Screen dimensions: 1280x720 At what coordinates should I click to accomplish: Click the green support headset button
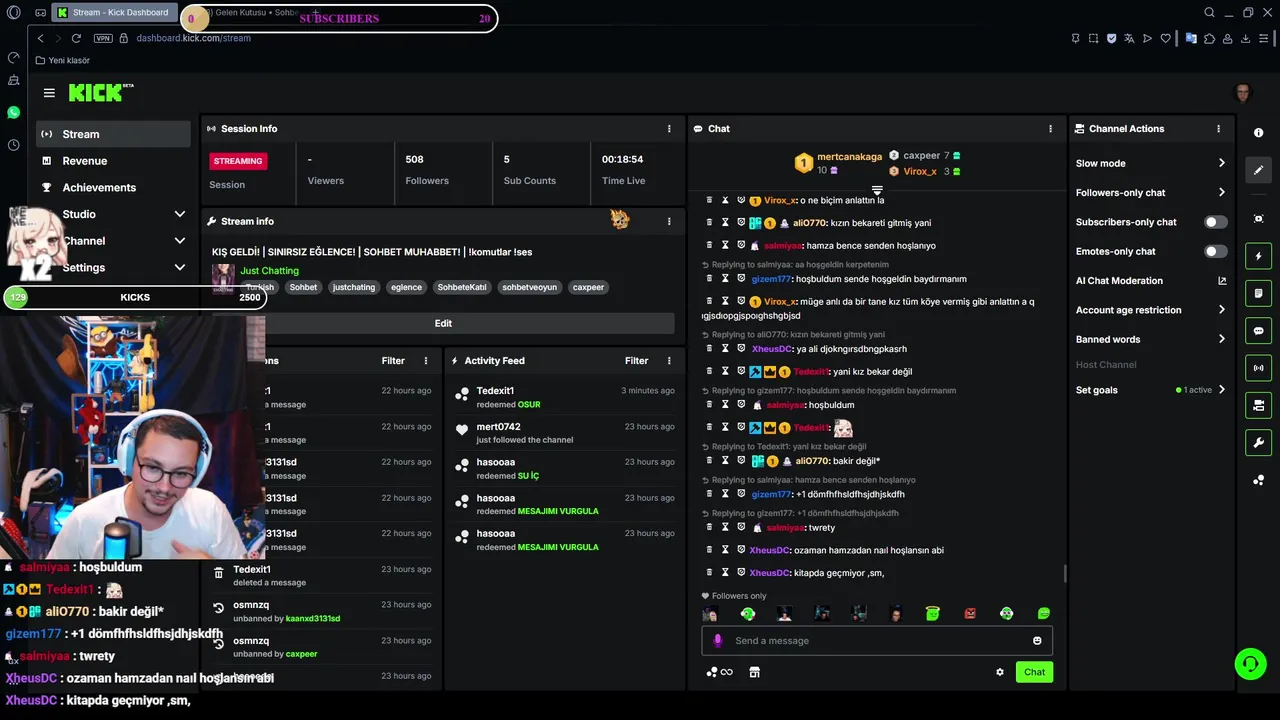pos(1249,663)
